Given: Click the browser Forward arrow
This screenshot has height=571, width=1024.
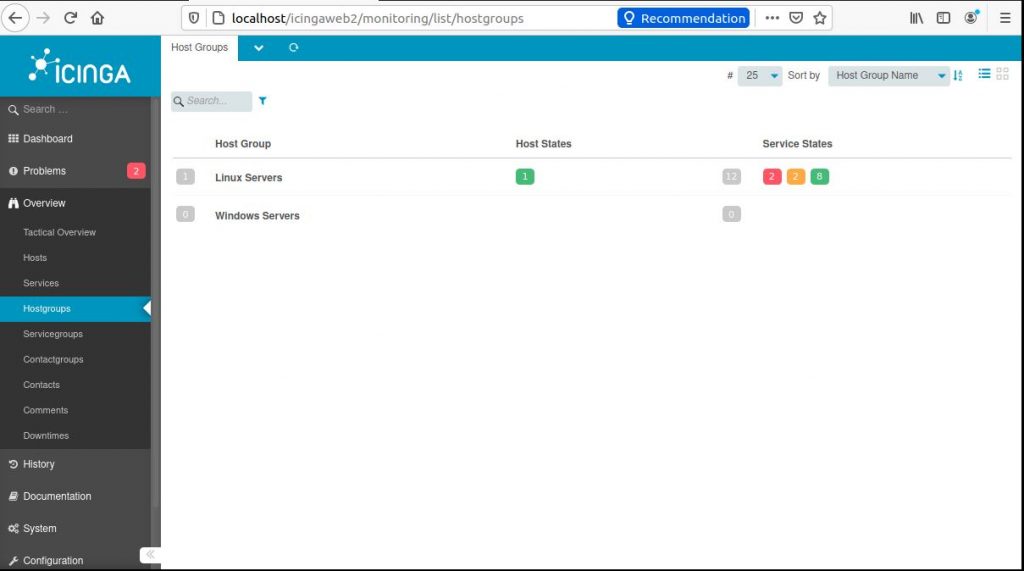Looking at the screenshot, I should click(x=43, y=18).
